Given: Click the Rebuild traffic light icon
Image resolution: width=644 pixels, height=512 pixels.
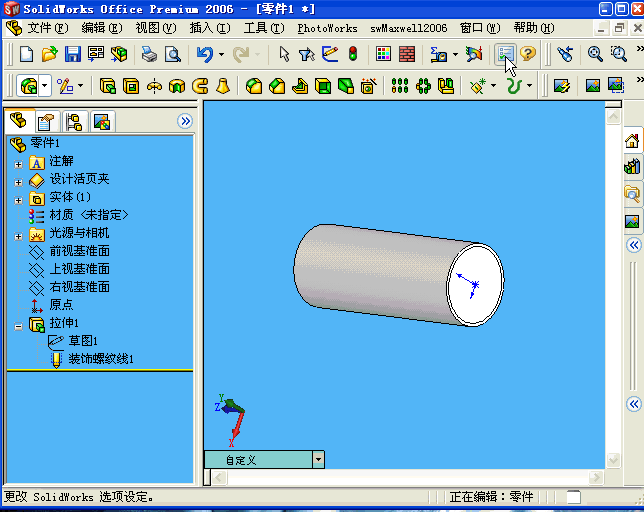Looking at the screenshot, I should (x=353, y=54).
